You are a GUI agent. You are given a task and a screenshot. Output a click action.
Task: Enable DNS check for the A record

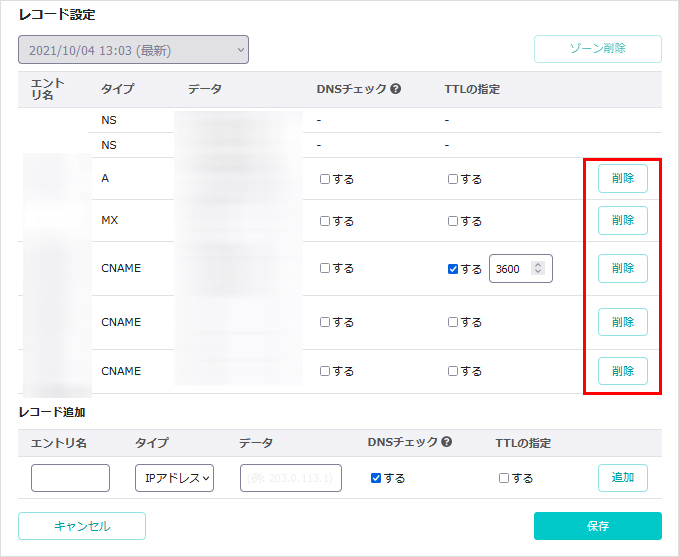click(326, 179)
